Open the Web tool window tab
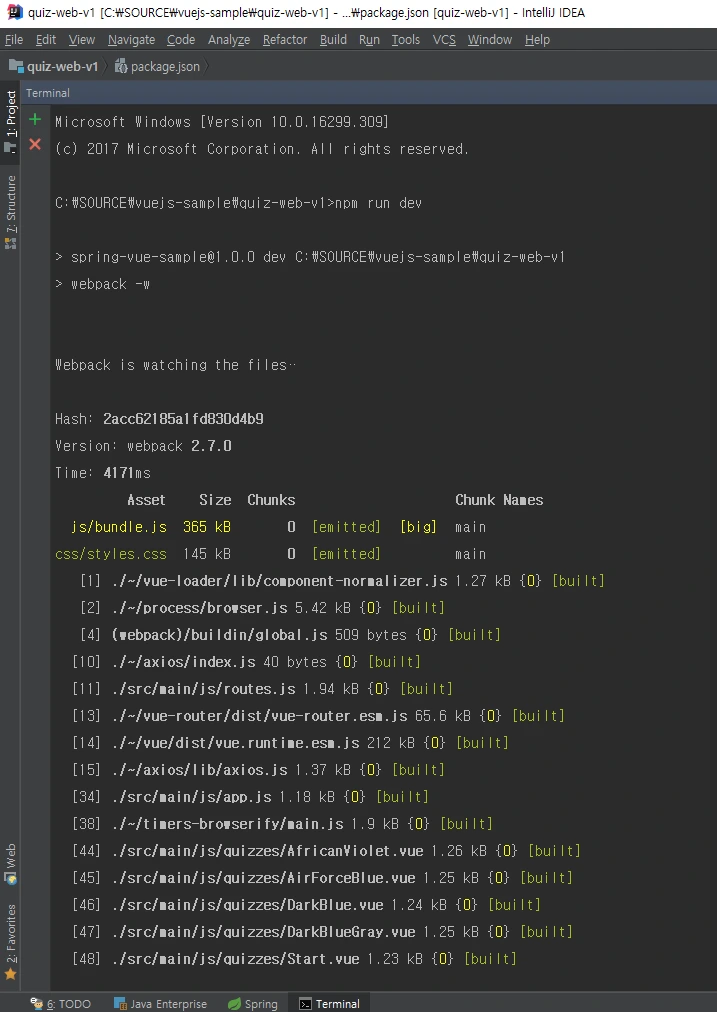The height and width of the screenshot is (1012, 717). click(10, 864)
